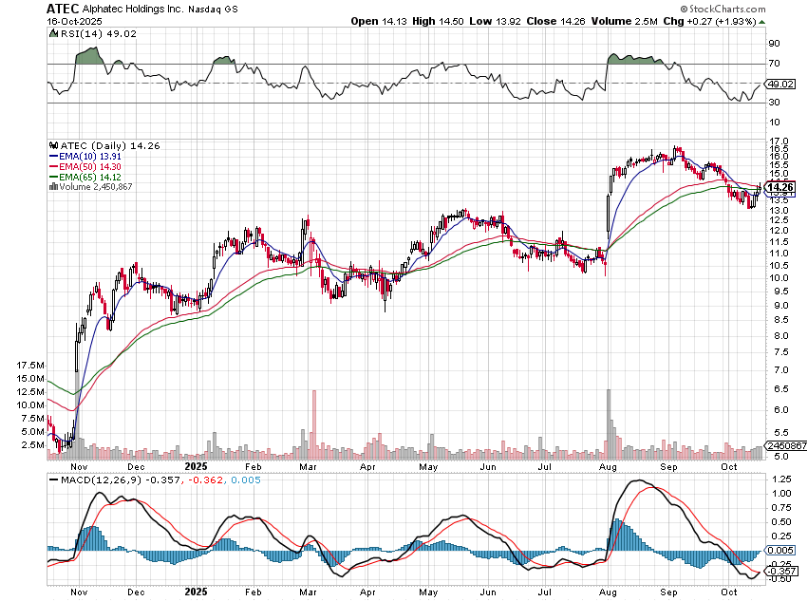Click the ATEC ticker symbol in the header

(x=62, y=9)
